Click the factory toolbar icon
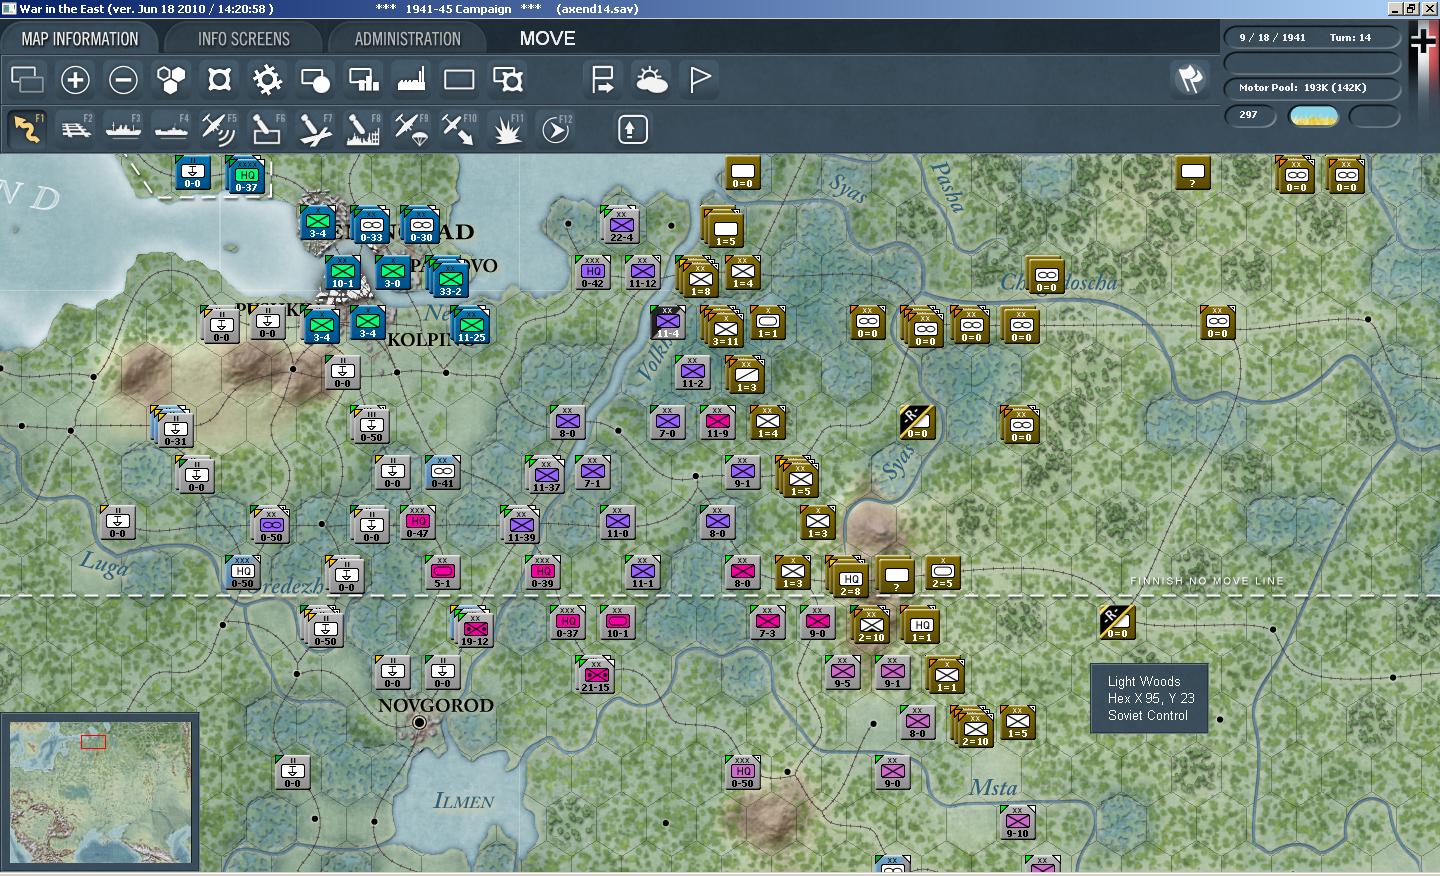This screenshot has width=1440, height=876. (x=411, y=79)
